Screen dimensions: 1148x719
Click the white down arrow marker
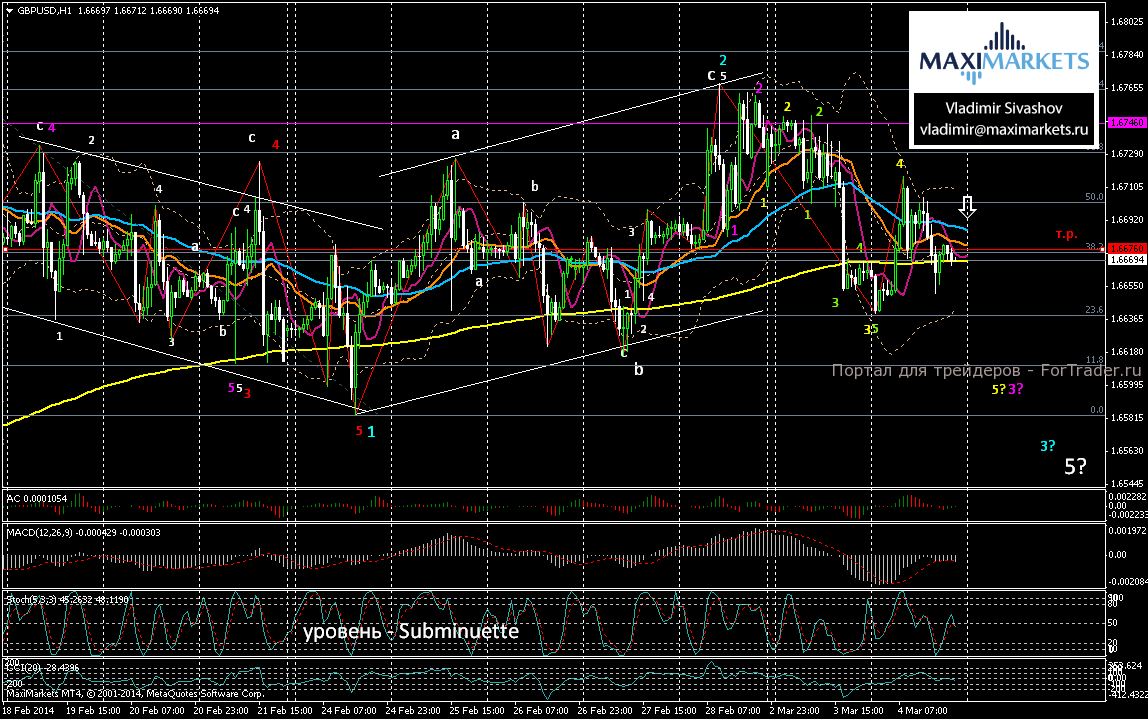pos(967,207)
